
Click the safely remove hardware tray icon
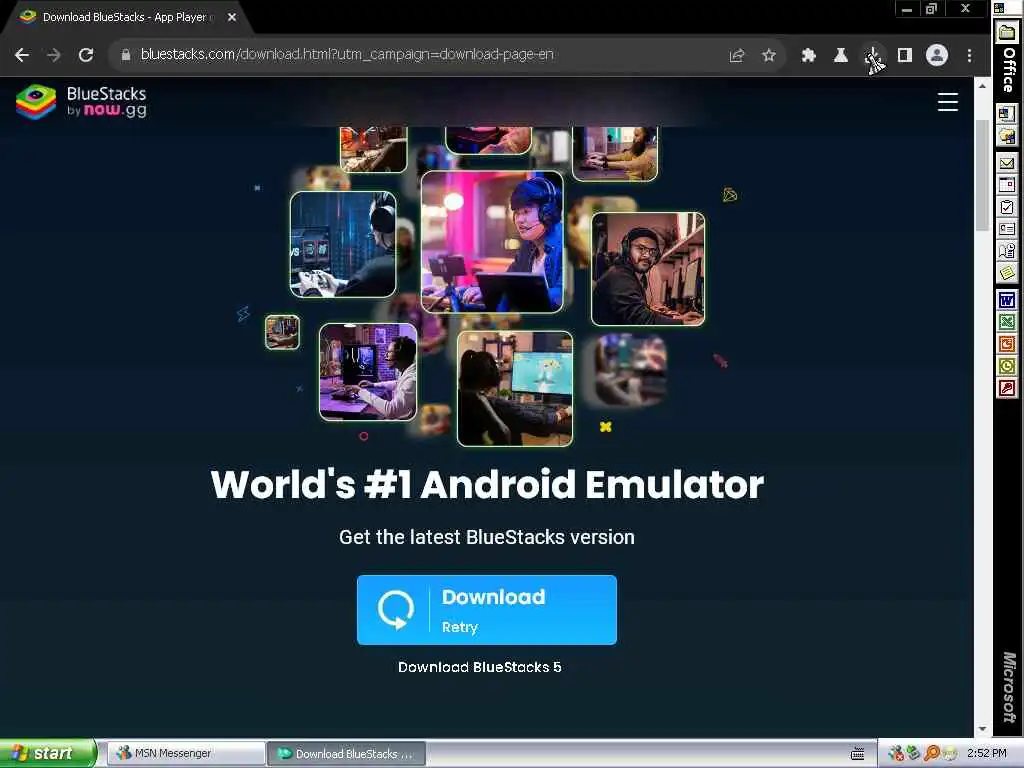(x=913, y=754)
